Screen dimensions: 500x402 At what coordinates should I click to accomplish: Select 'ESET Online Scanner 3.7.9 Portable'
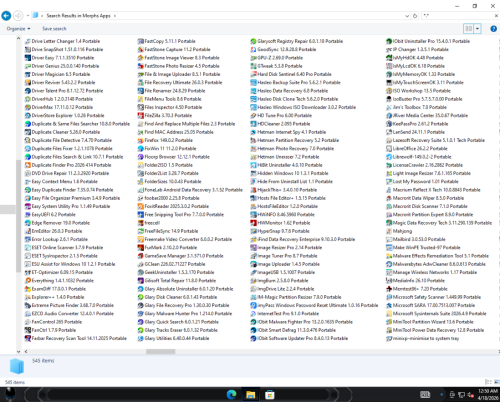[64, 248]
